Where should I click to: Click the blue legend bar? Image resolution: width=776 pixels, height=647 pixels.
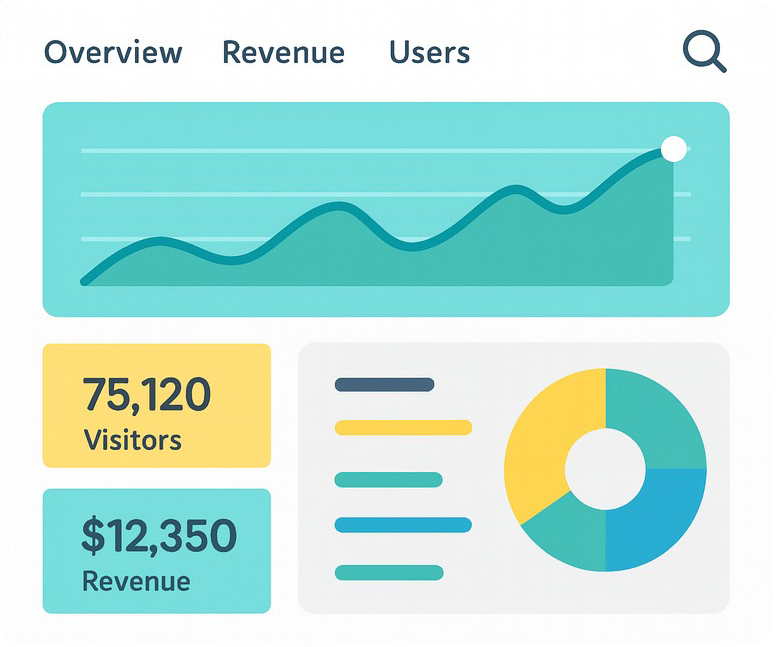point(403,525)
